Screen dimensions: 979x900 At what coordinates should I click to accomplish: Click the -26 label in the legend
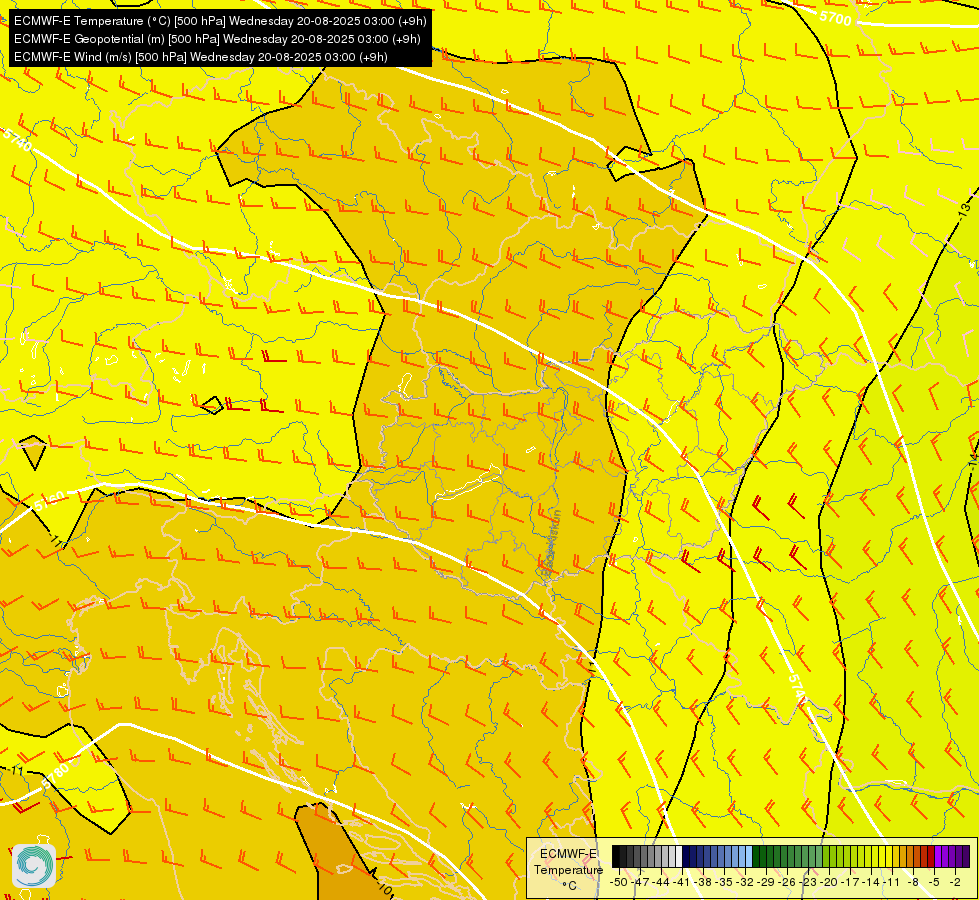pos(787,882)
